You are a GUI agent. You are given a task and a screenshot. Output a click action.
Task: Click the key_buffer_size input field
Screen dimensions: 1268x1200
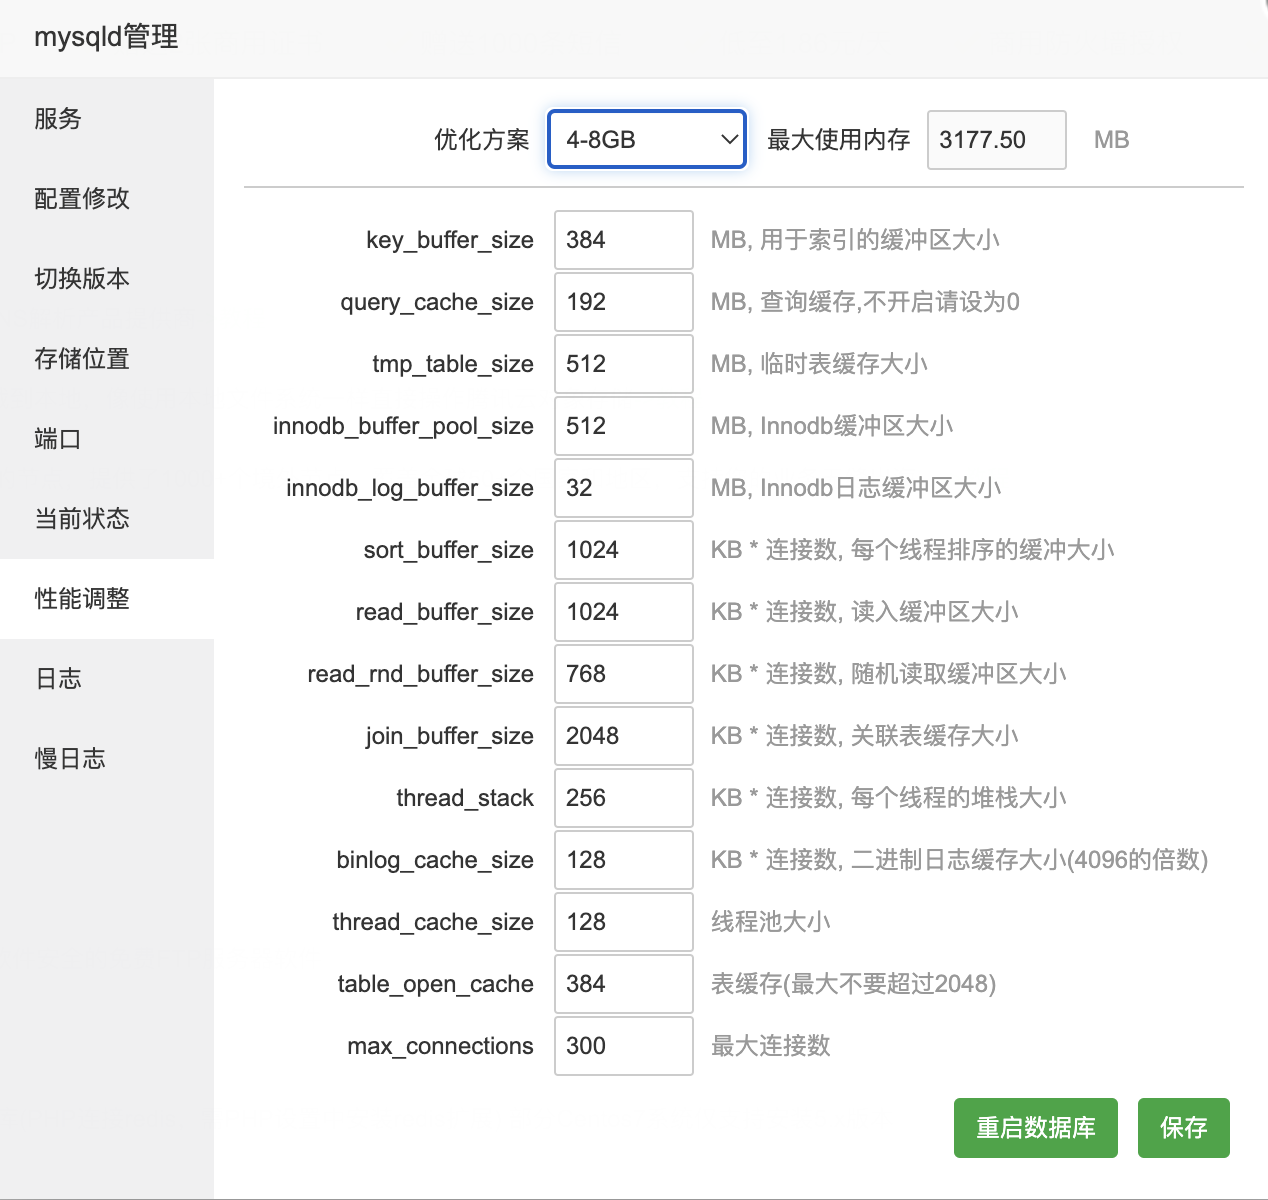click(x=623, y=240)
